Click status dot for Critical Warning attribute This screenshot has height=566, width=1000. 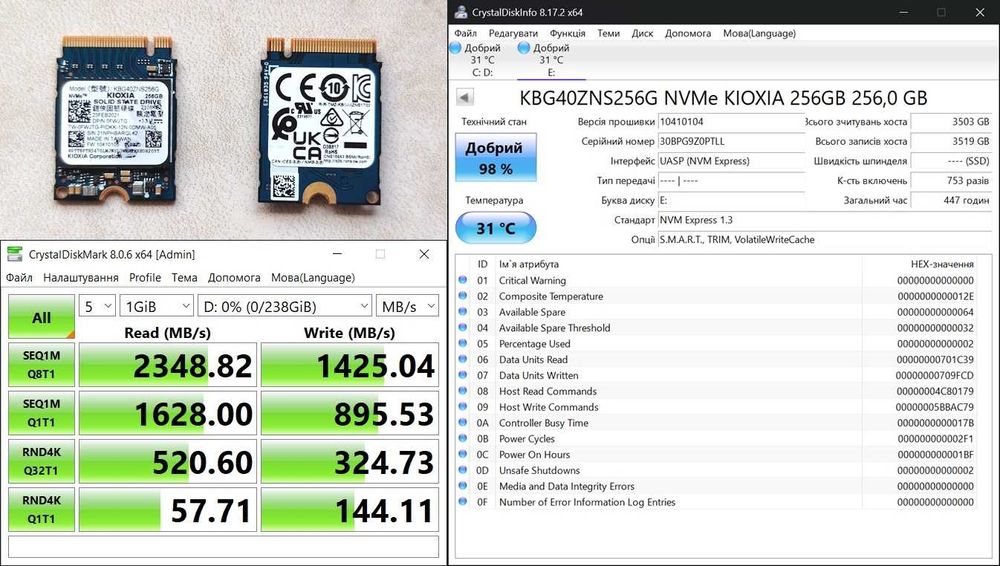463,280
